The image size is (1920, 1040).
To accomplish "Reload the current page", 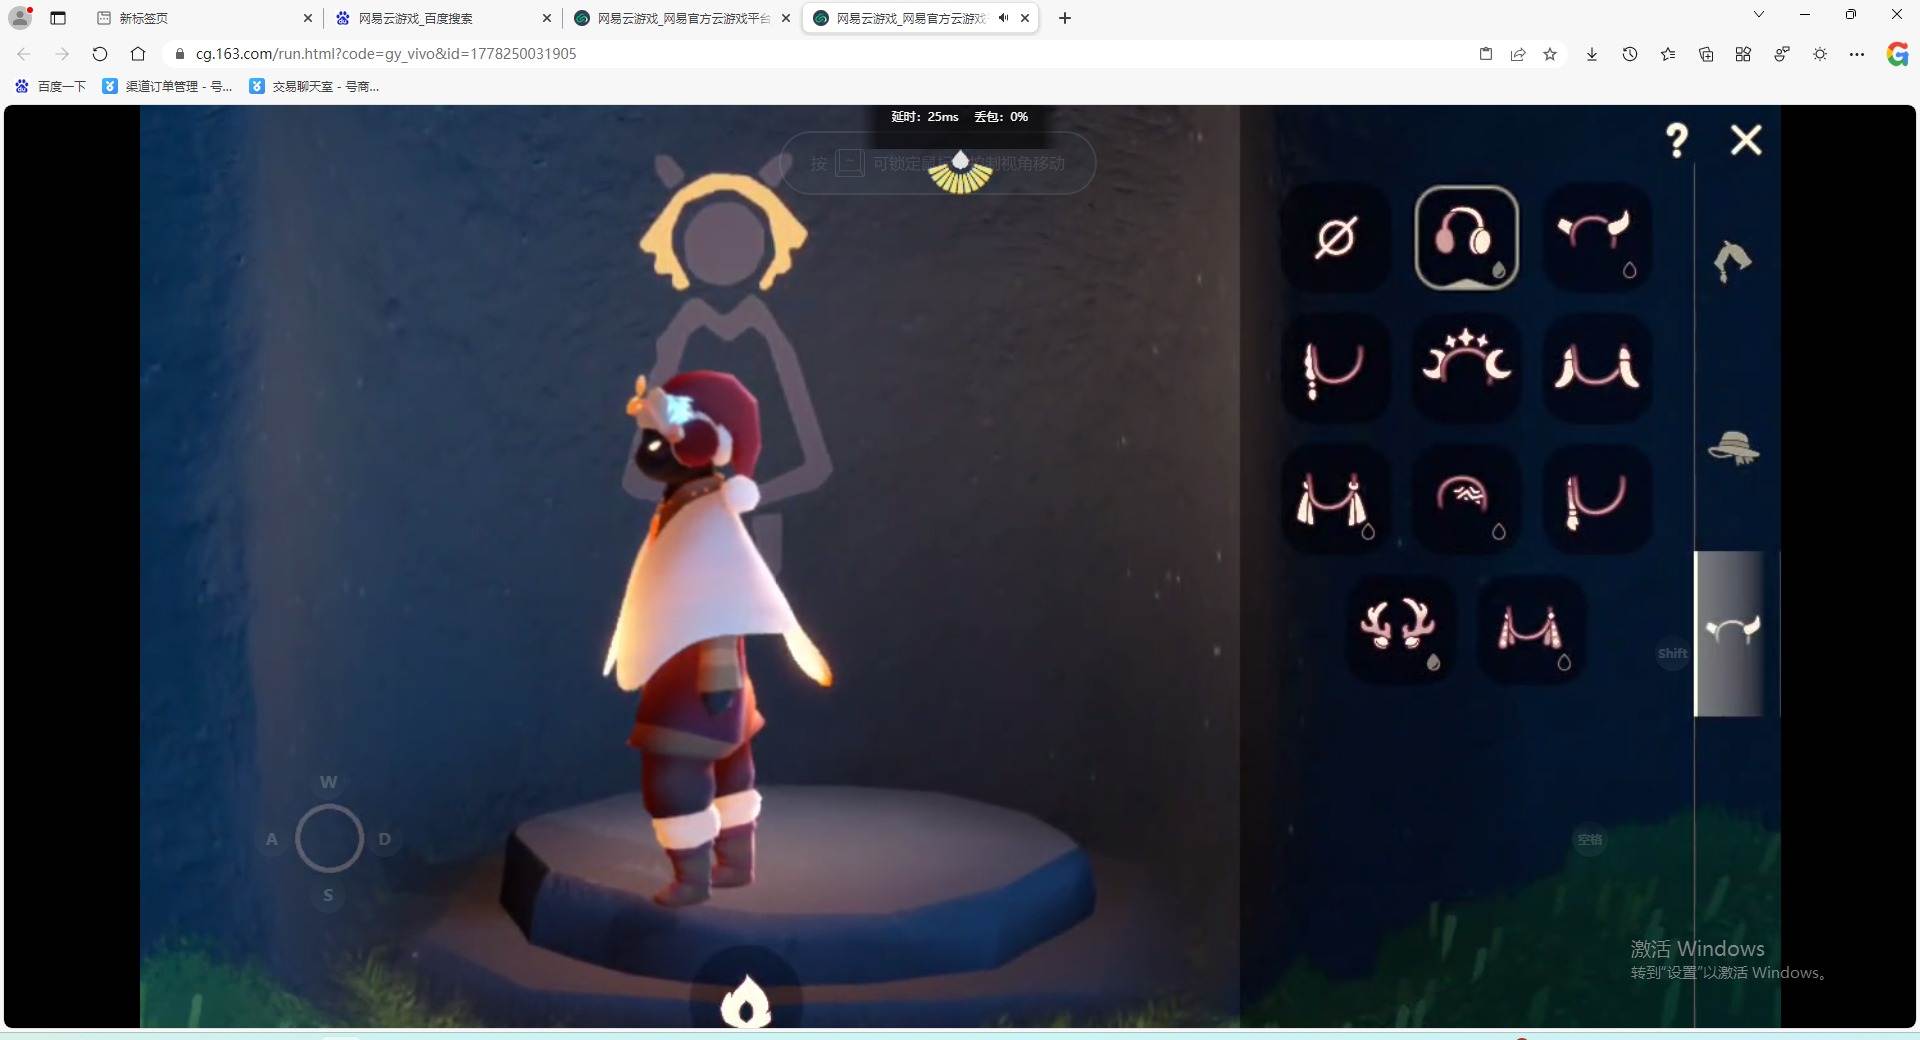I will click(100, 54).
